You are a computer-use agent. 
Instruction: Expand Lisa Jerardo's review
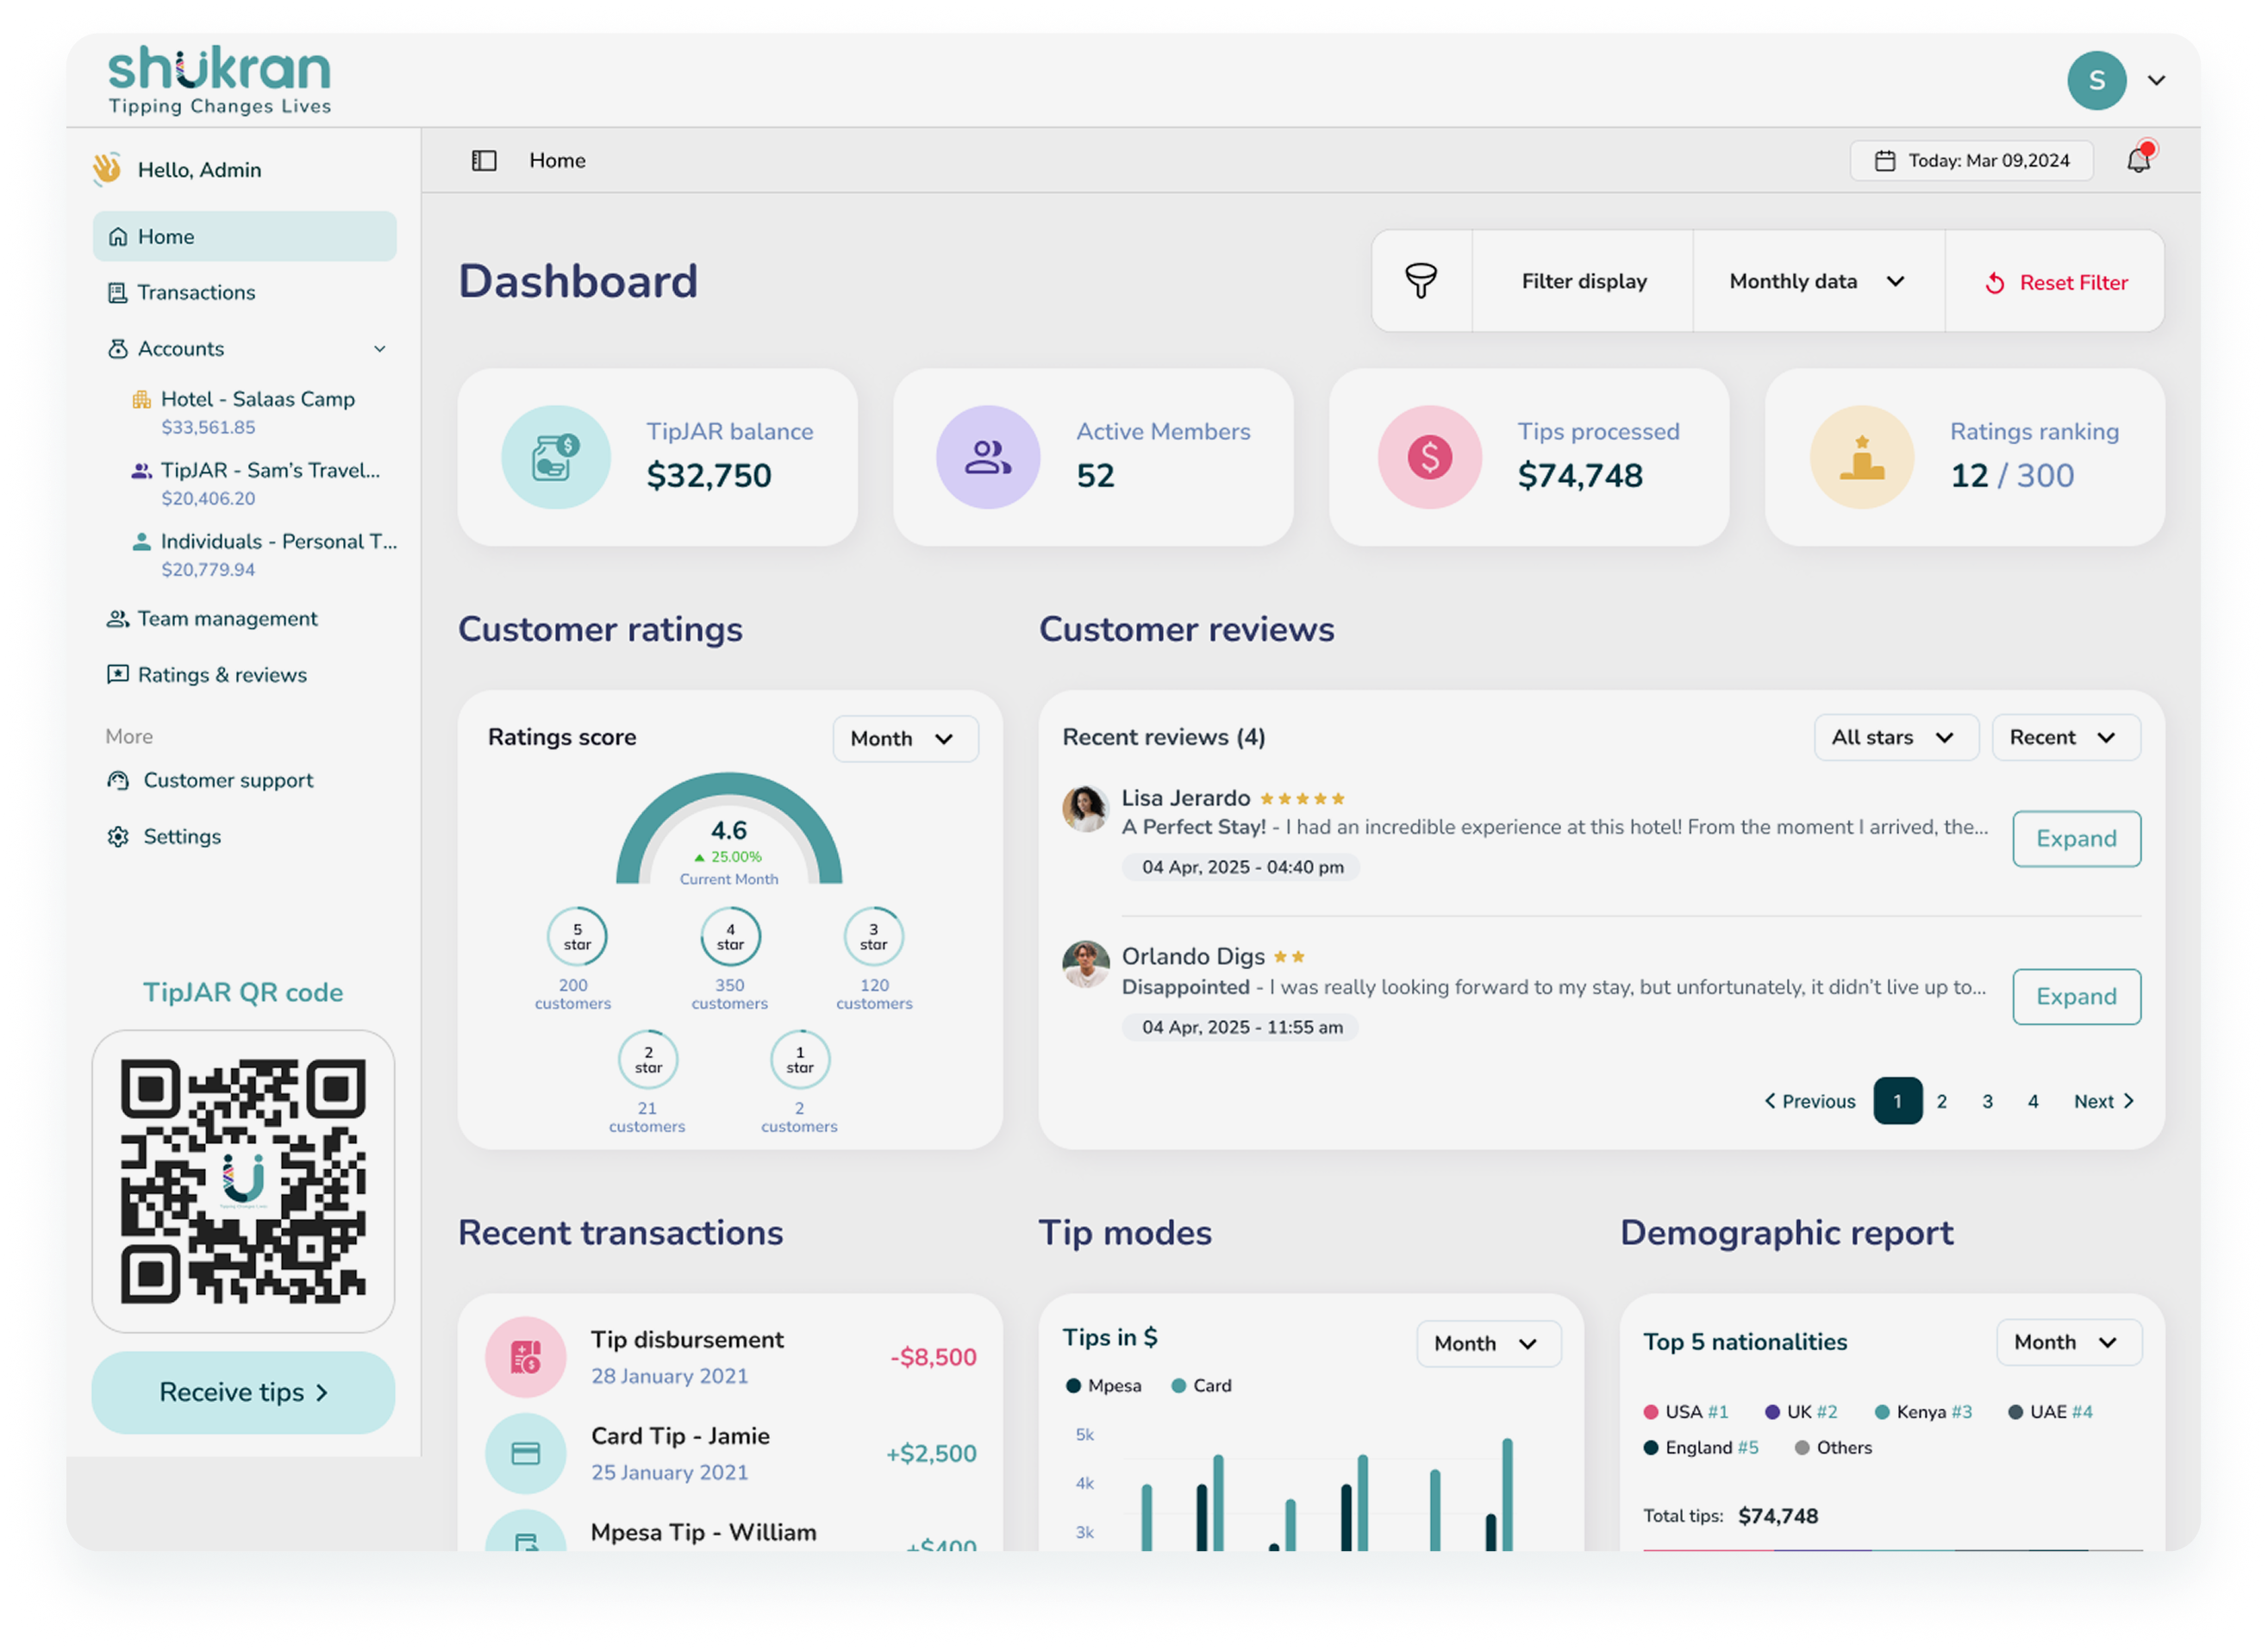point(2075,839)
